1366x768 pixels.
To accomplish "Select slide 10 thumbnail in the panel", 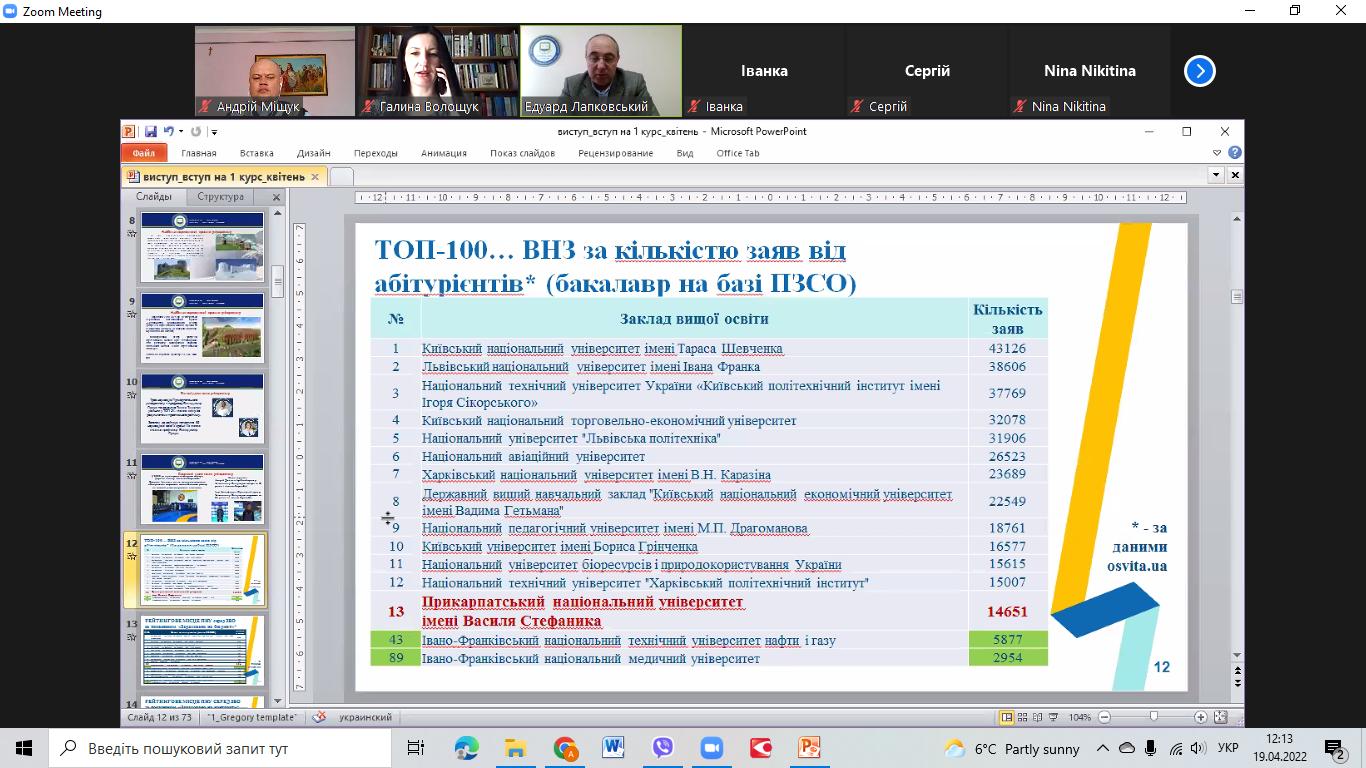I will (203, 407).
